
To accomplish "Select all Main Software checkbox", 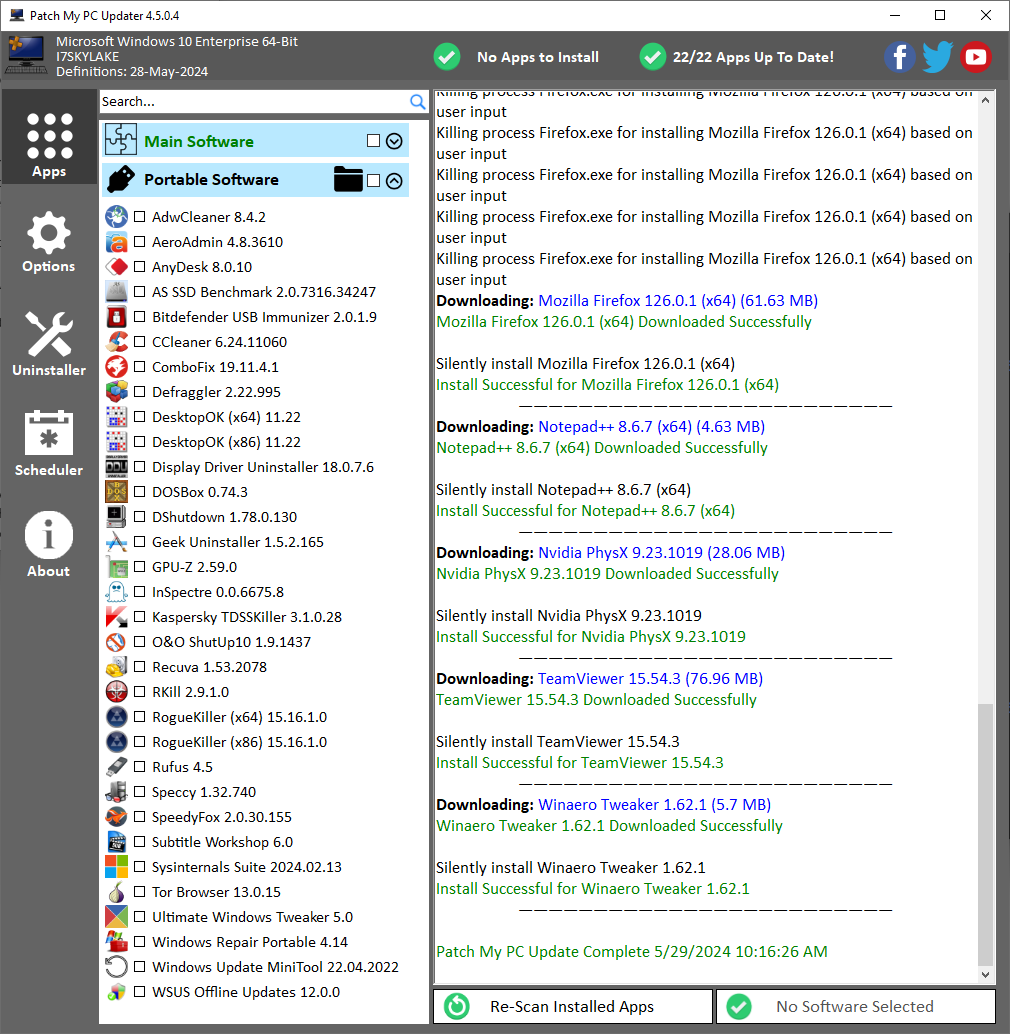I will (x=374, y=142).
